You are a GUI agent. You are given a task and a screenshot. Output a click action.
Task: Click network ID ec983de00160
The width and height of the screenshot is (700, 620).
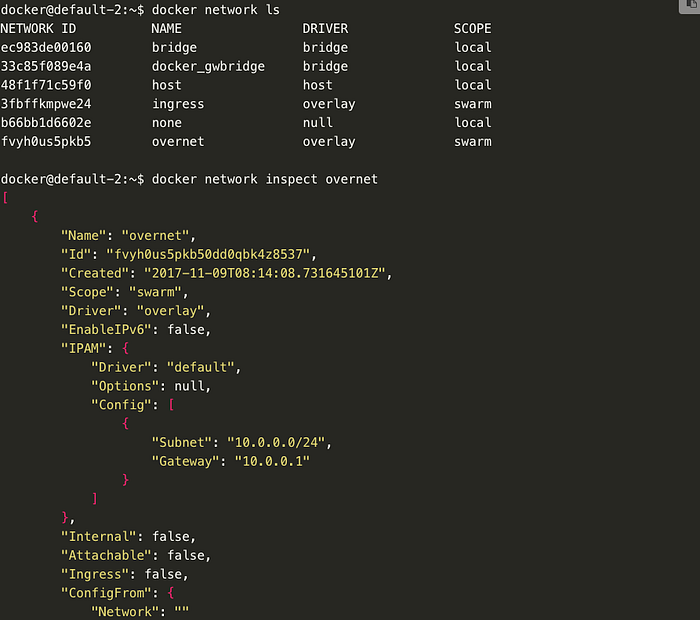click(x=46, y=47)
